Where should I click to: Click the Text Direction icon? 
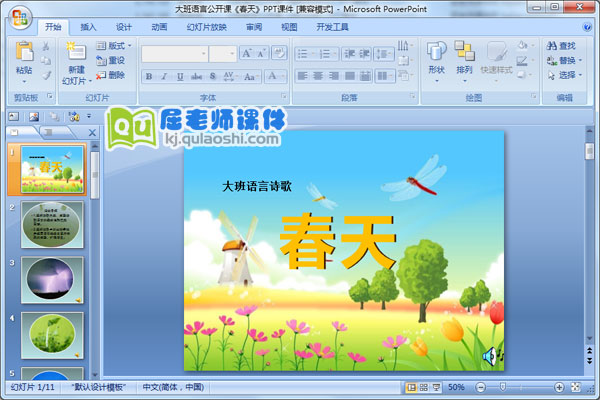point(404,46)
